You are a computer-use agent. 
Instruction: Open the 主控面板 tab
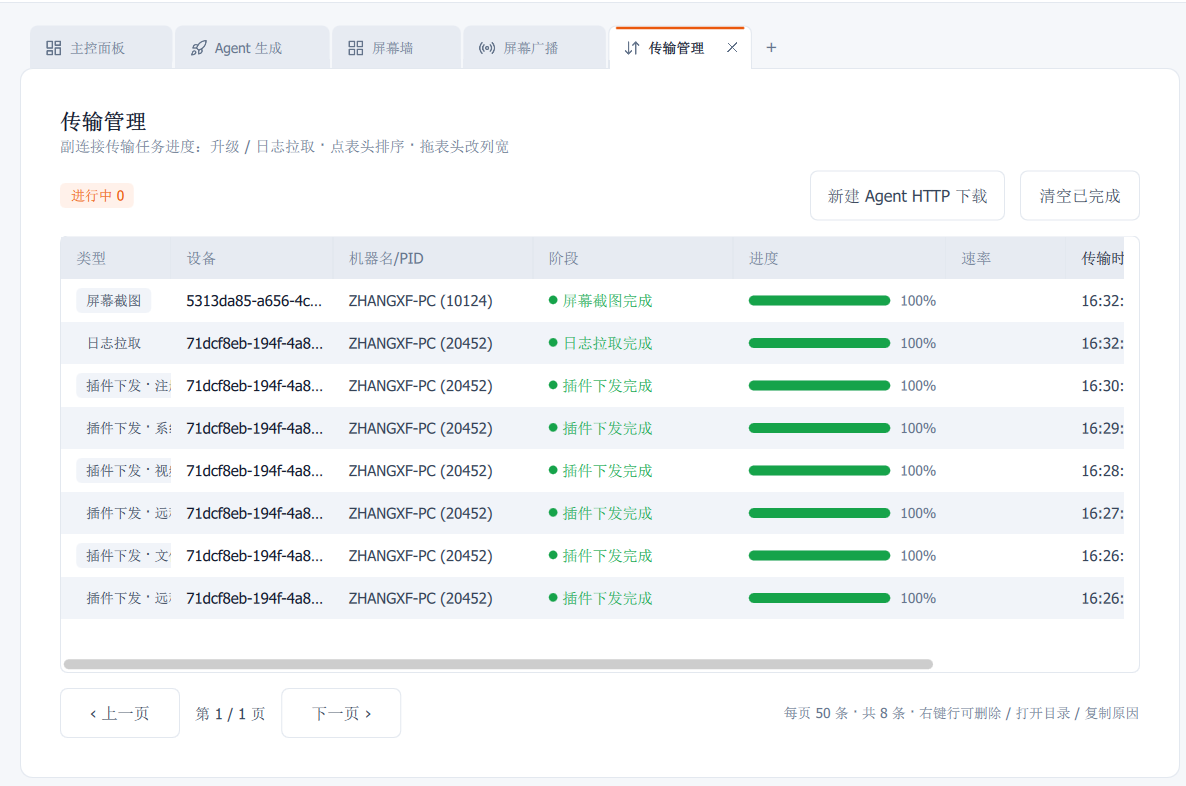pos(101,48)
